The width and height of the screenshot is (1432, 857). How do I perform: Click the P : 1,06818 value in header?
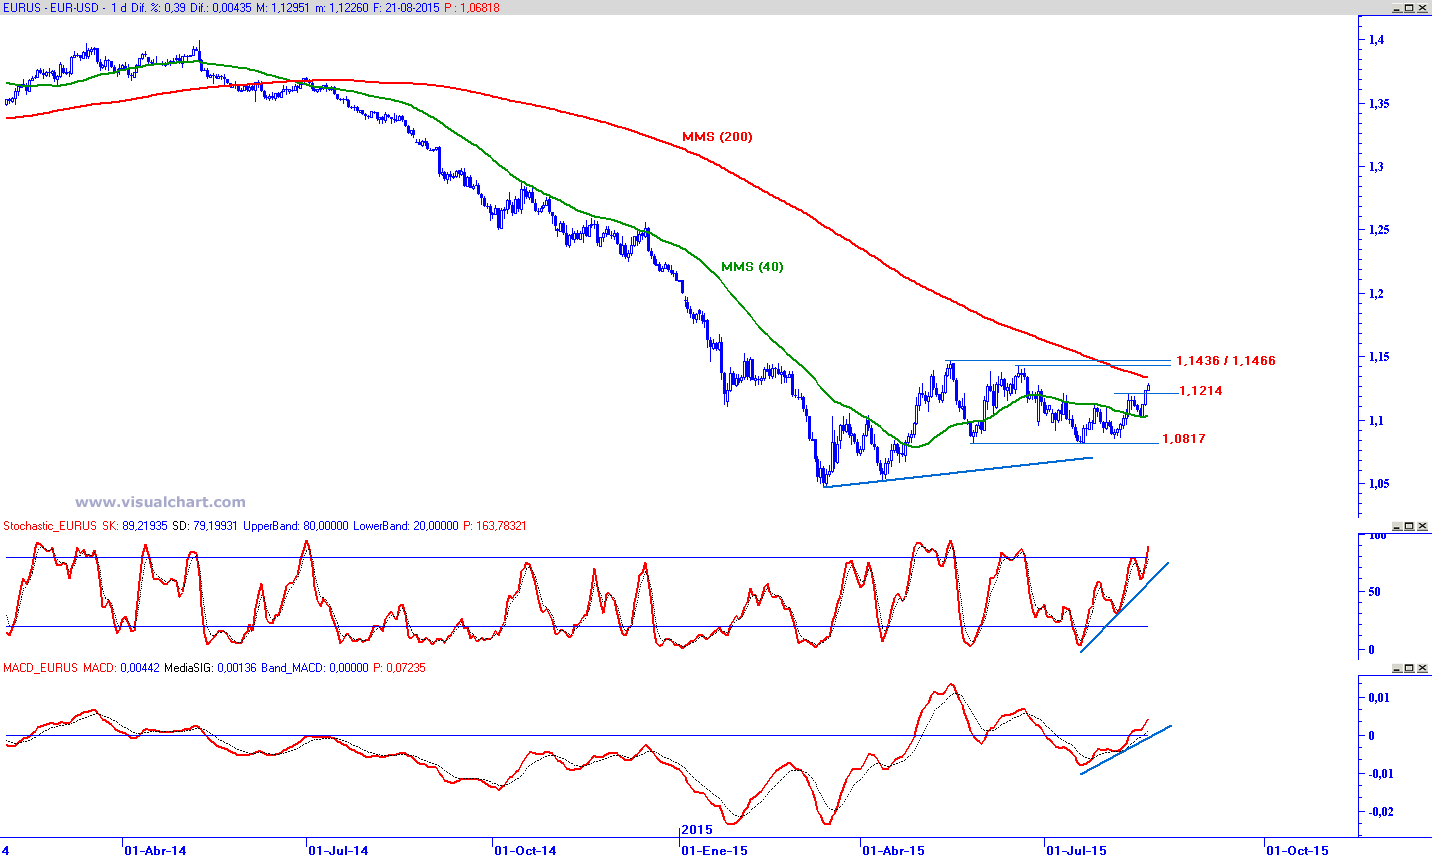pyautogui.click(x=472, y=8)
